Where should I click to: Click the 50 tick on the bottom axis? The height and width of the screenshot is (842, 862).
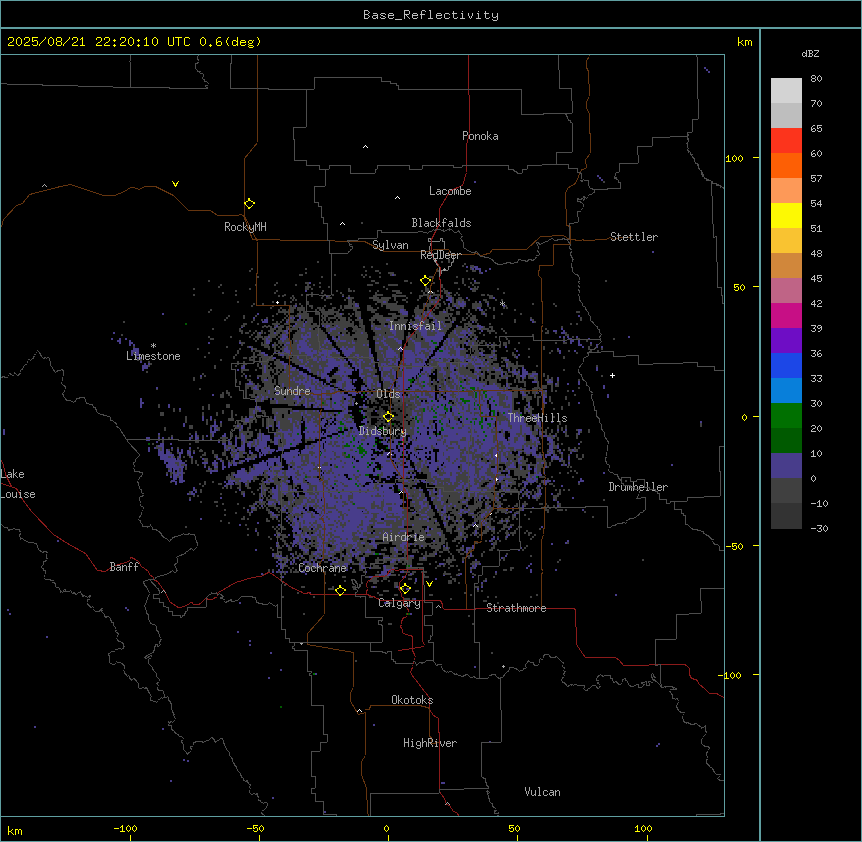click(x=514, y=828)
